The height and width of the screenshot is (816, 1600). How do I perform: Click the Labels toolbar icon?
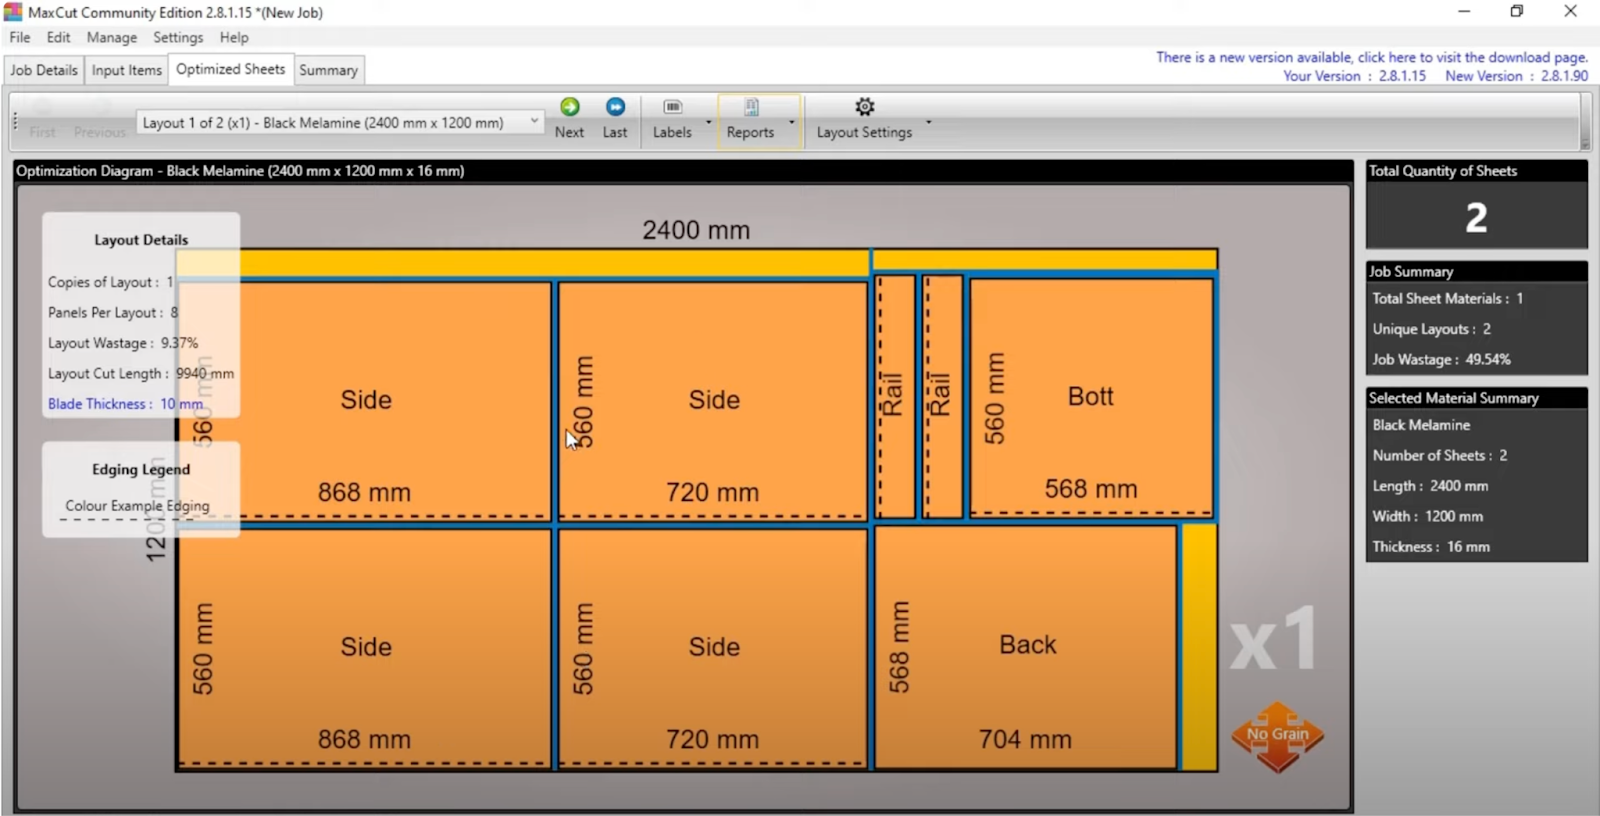(x=672, y=108)
